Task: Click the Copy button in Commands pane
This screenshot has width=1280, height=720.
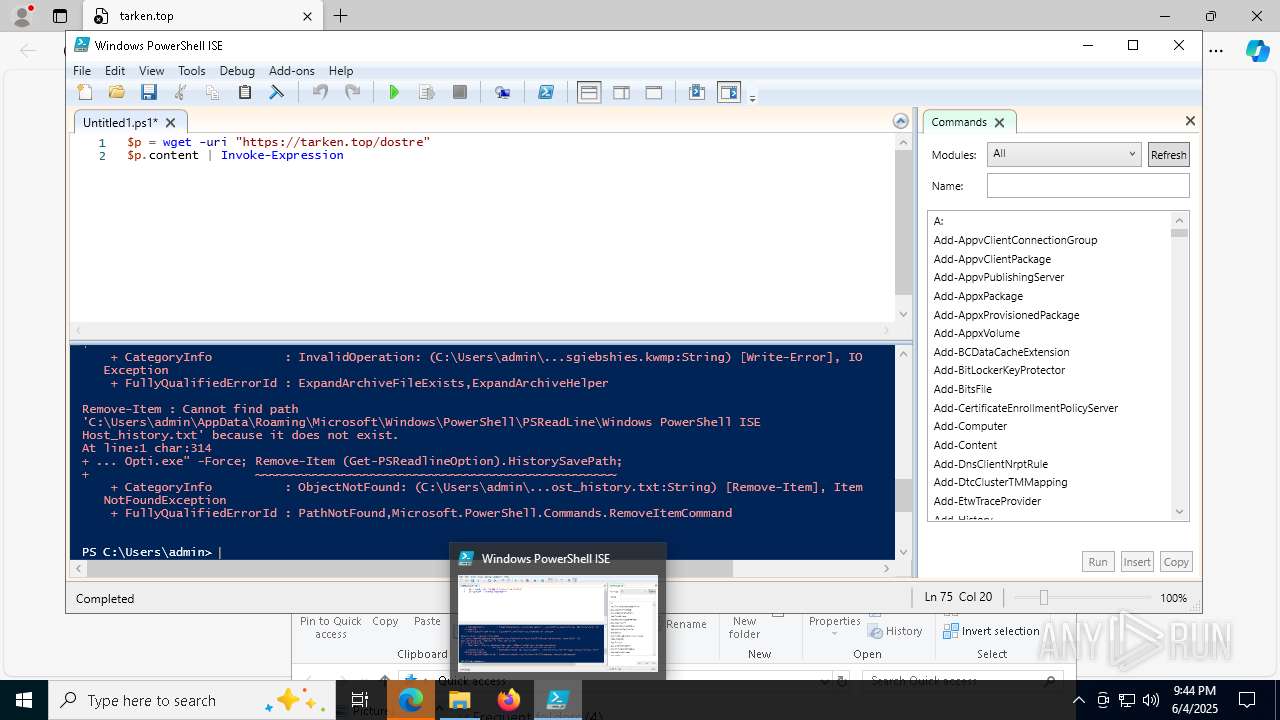Action: (x=1176, y=562)
